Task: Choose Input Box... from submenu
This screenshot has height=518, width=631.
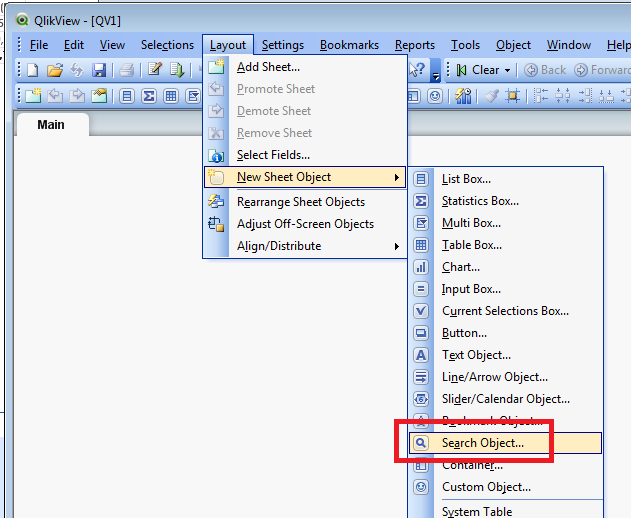Action: pyautogui.click(x=505, y=289)
